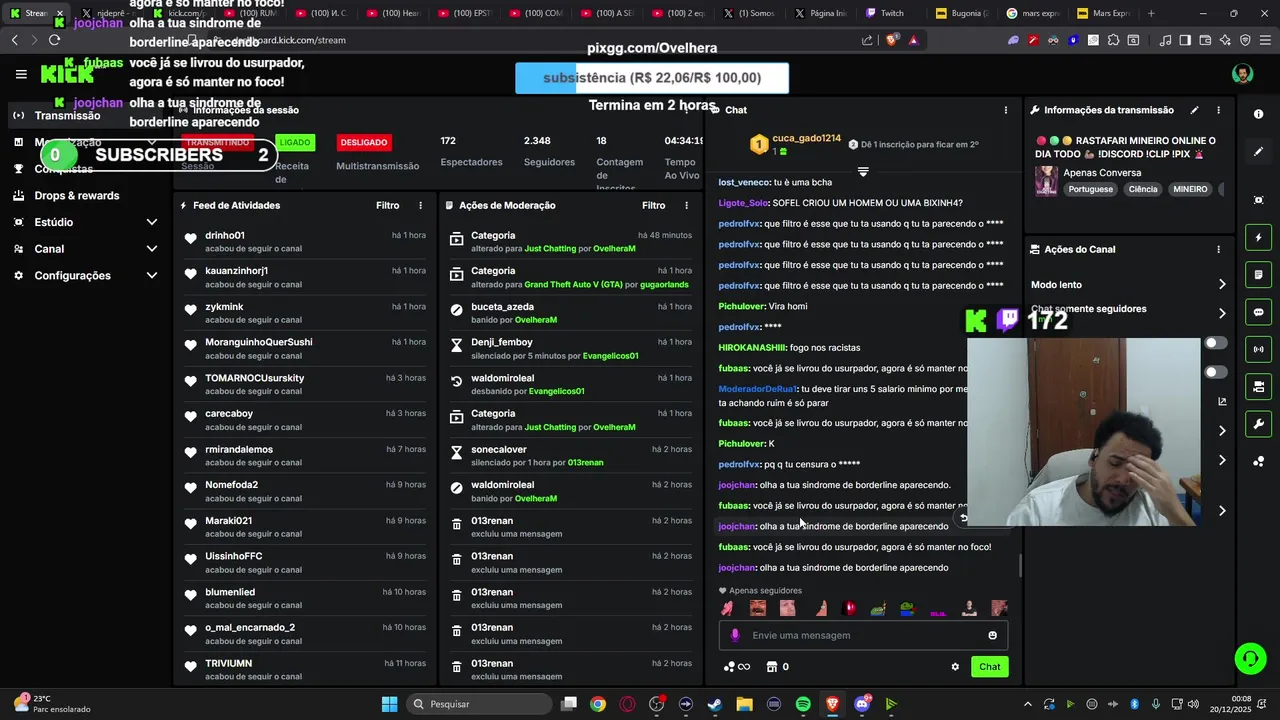Open chat settings gear icon
Viewport: 1280px width, 720px height.
955,667
